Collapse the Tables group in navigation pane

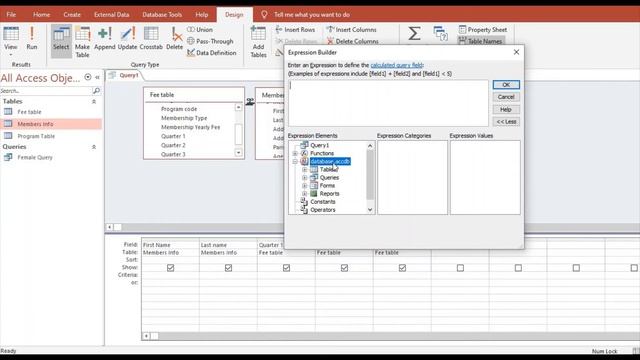(x=94, y=101)
